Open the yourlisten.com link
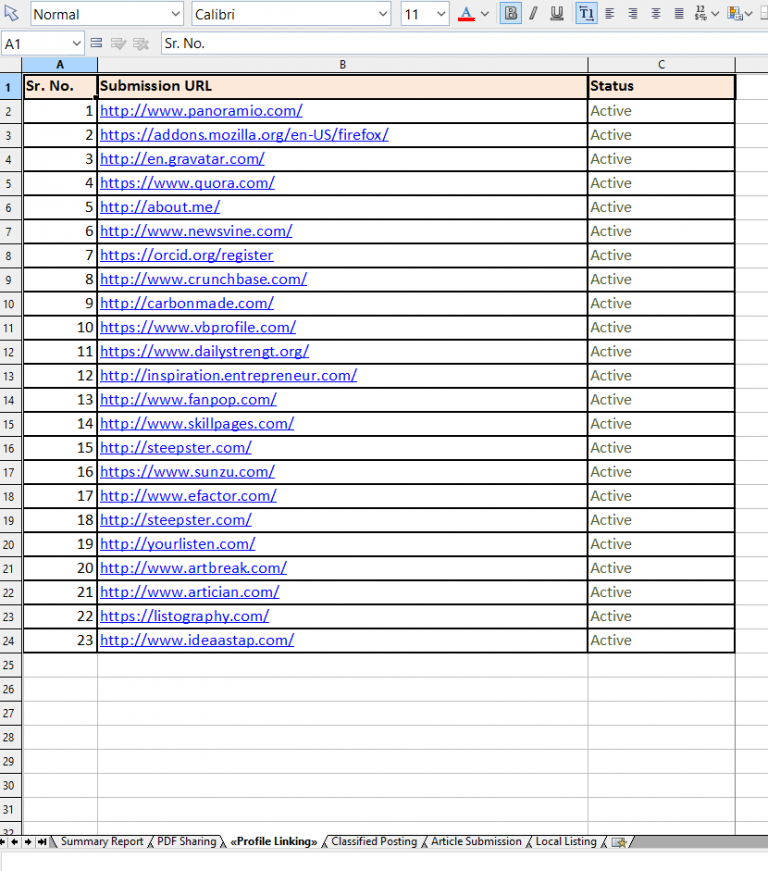 click(178, 544)
